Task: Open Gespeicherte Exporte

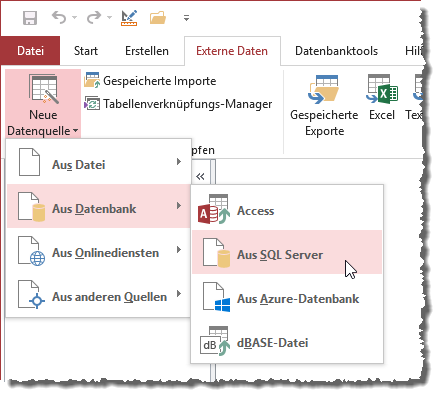Action: pos(324,122)
